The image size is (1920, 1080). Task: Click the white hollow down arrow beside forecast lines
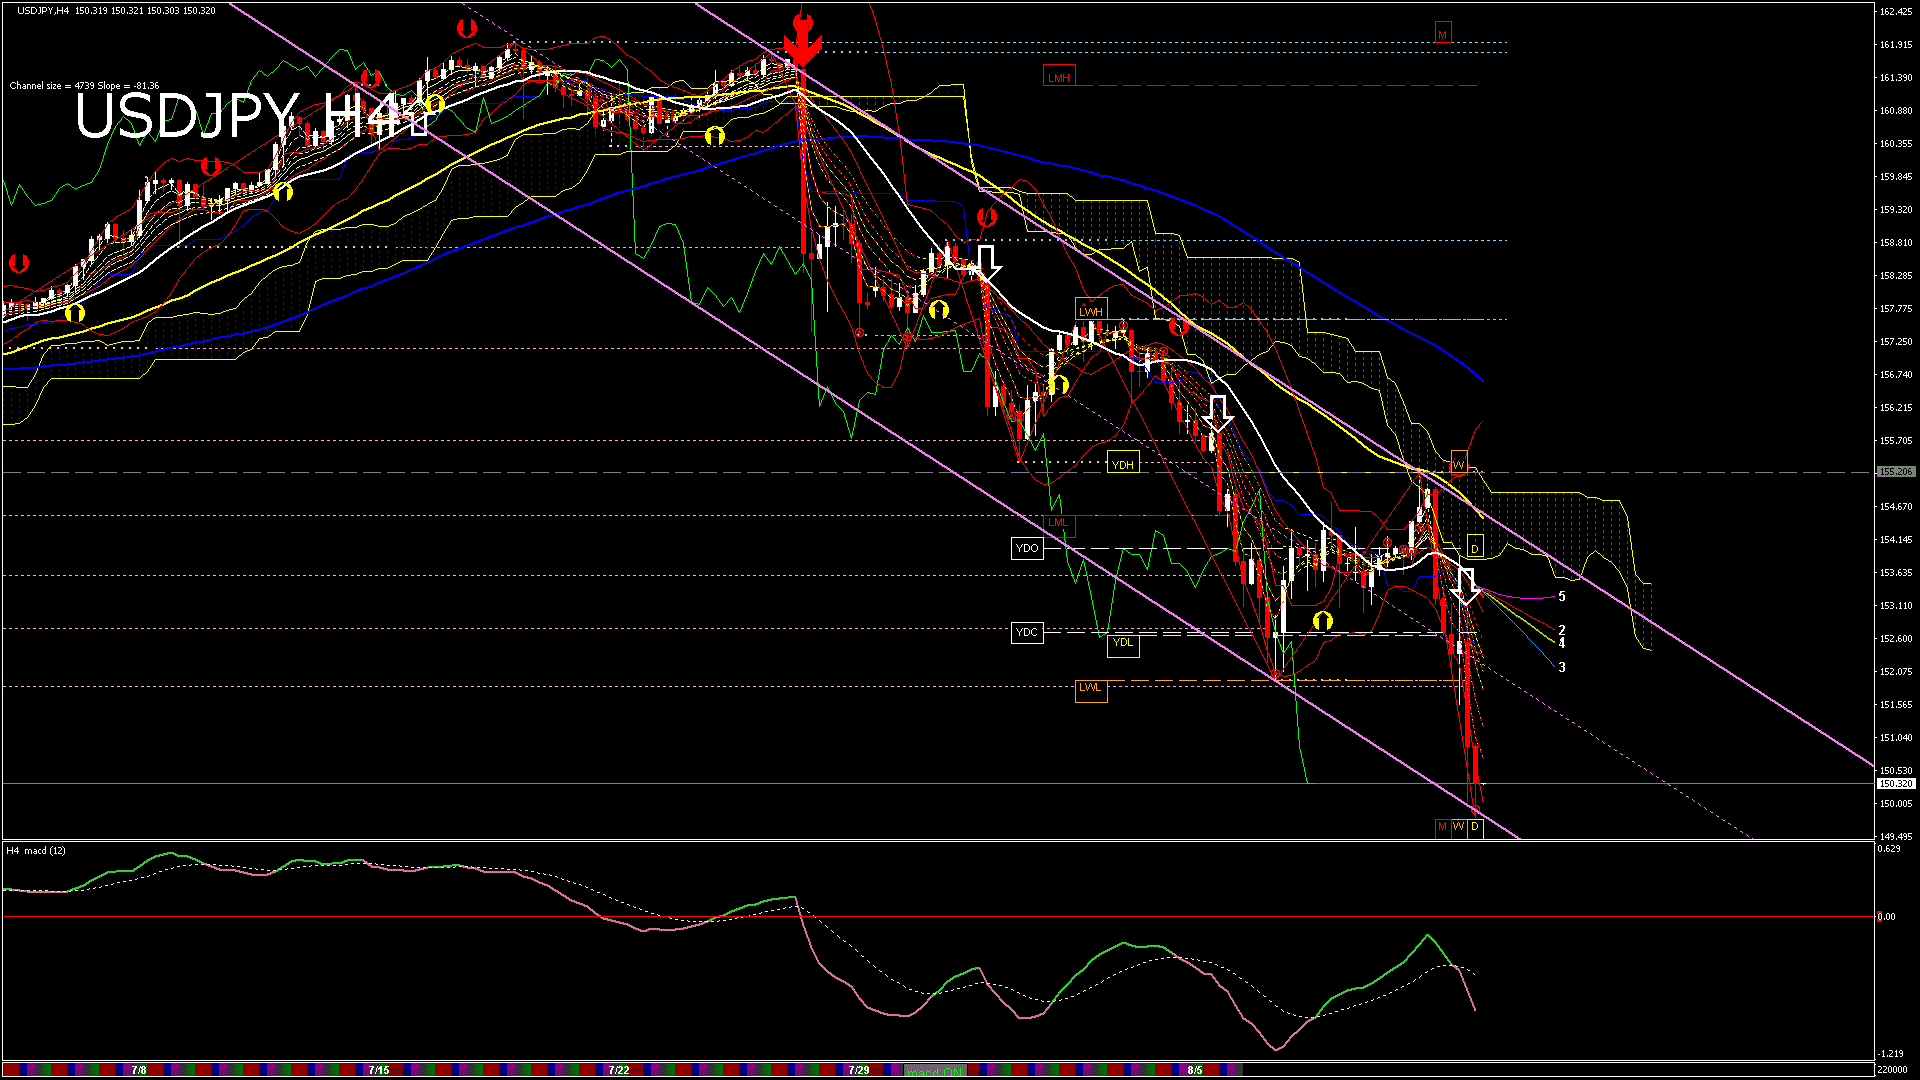click(x=1465, y=586)
